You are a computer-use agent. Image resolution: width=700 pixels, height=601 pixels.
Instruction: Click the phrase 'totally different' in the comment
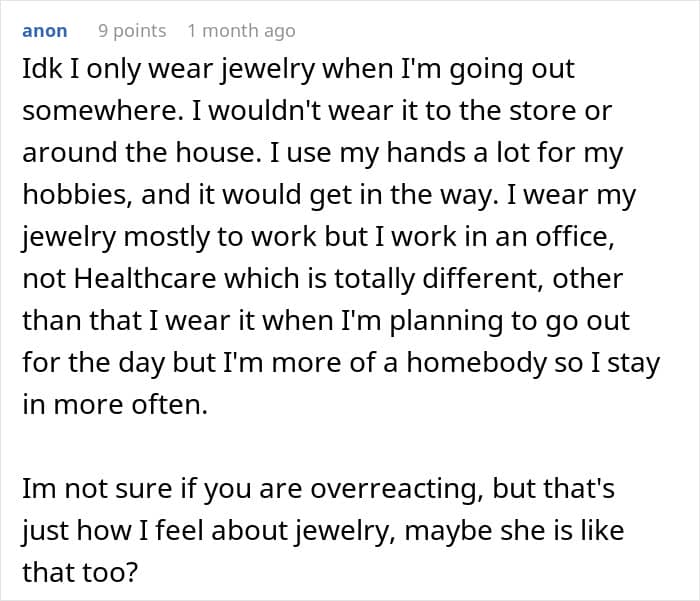tap(439, 279)
